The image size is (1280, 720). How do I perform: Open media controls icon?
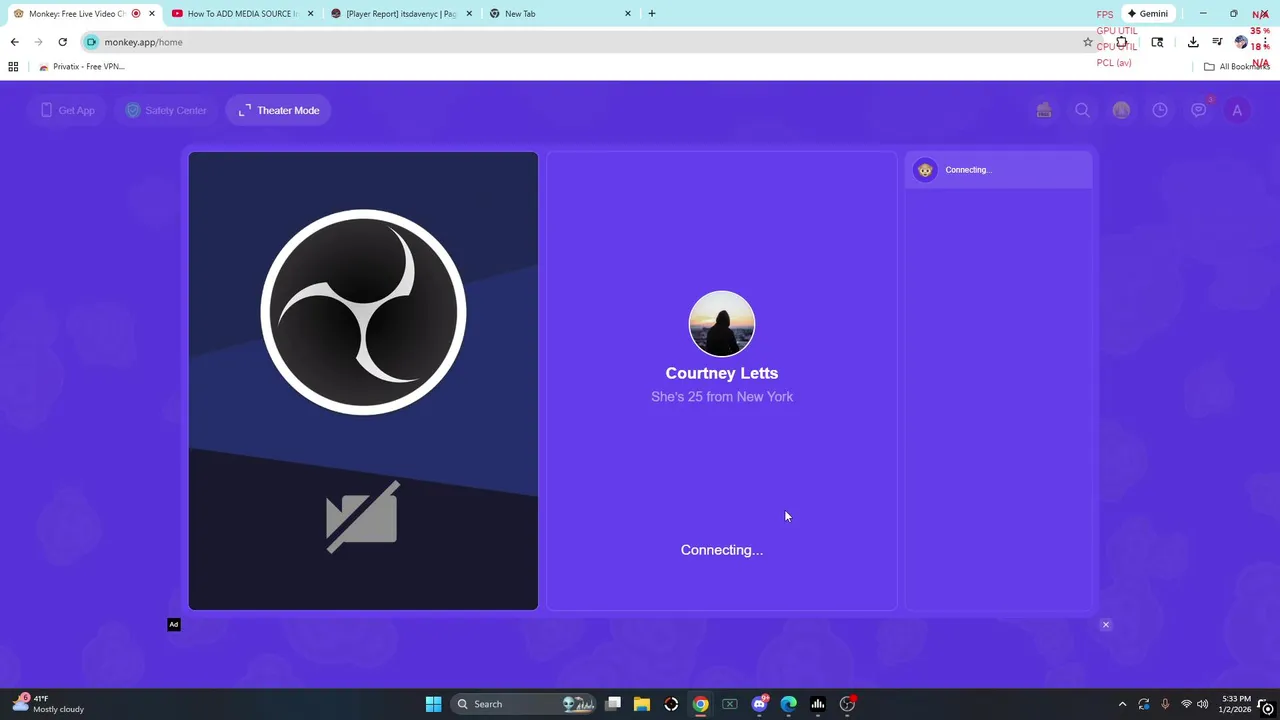[x=1217, y=42]
